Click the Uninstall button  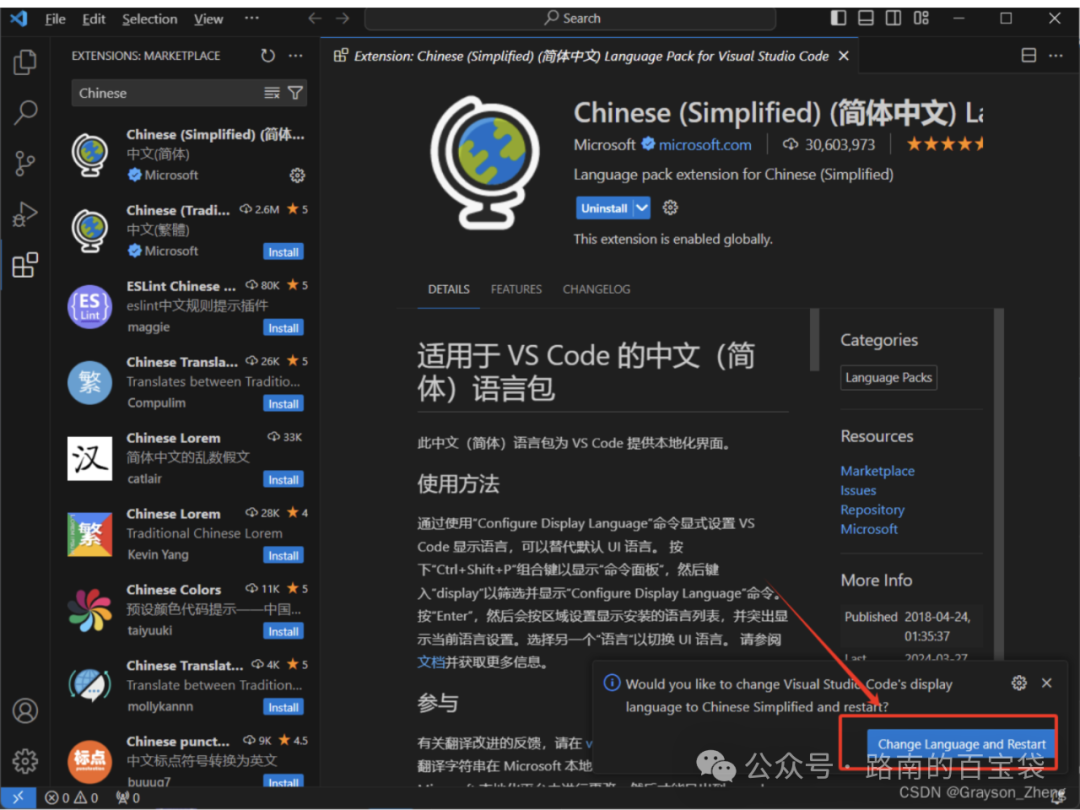[604, 207]
